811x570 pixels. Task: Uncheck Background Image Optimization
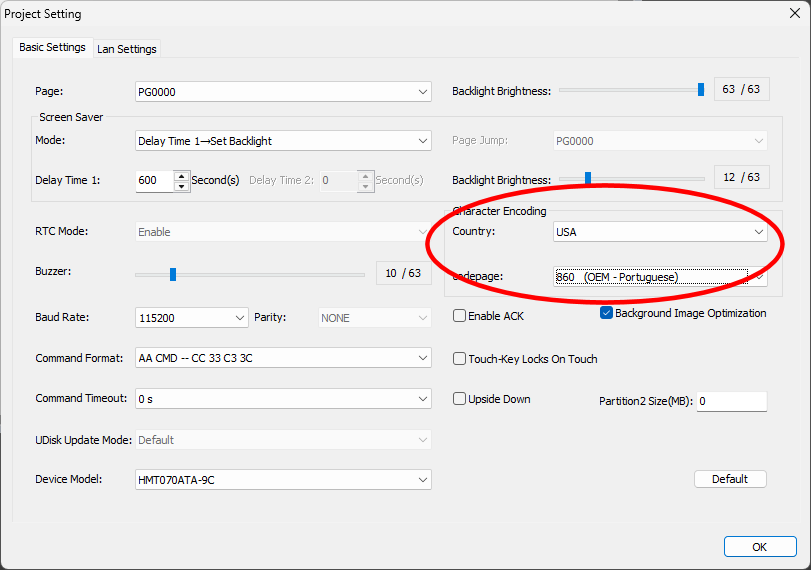point(606,313)
